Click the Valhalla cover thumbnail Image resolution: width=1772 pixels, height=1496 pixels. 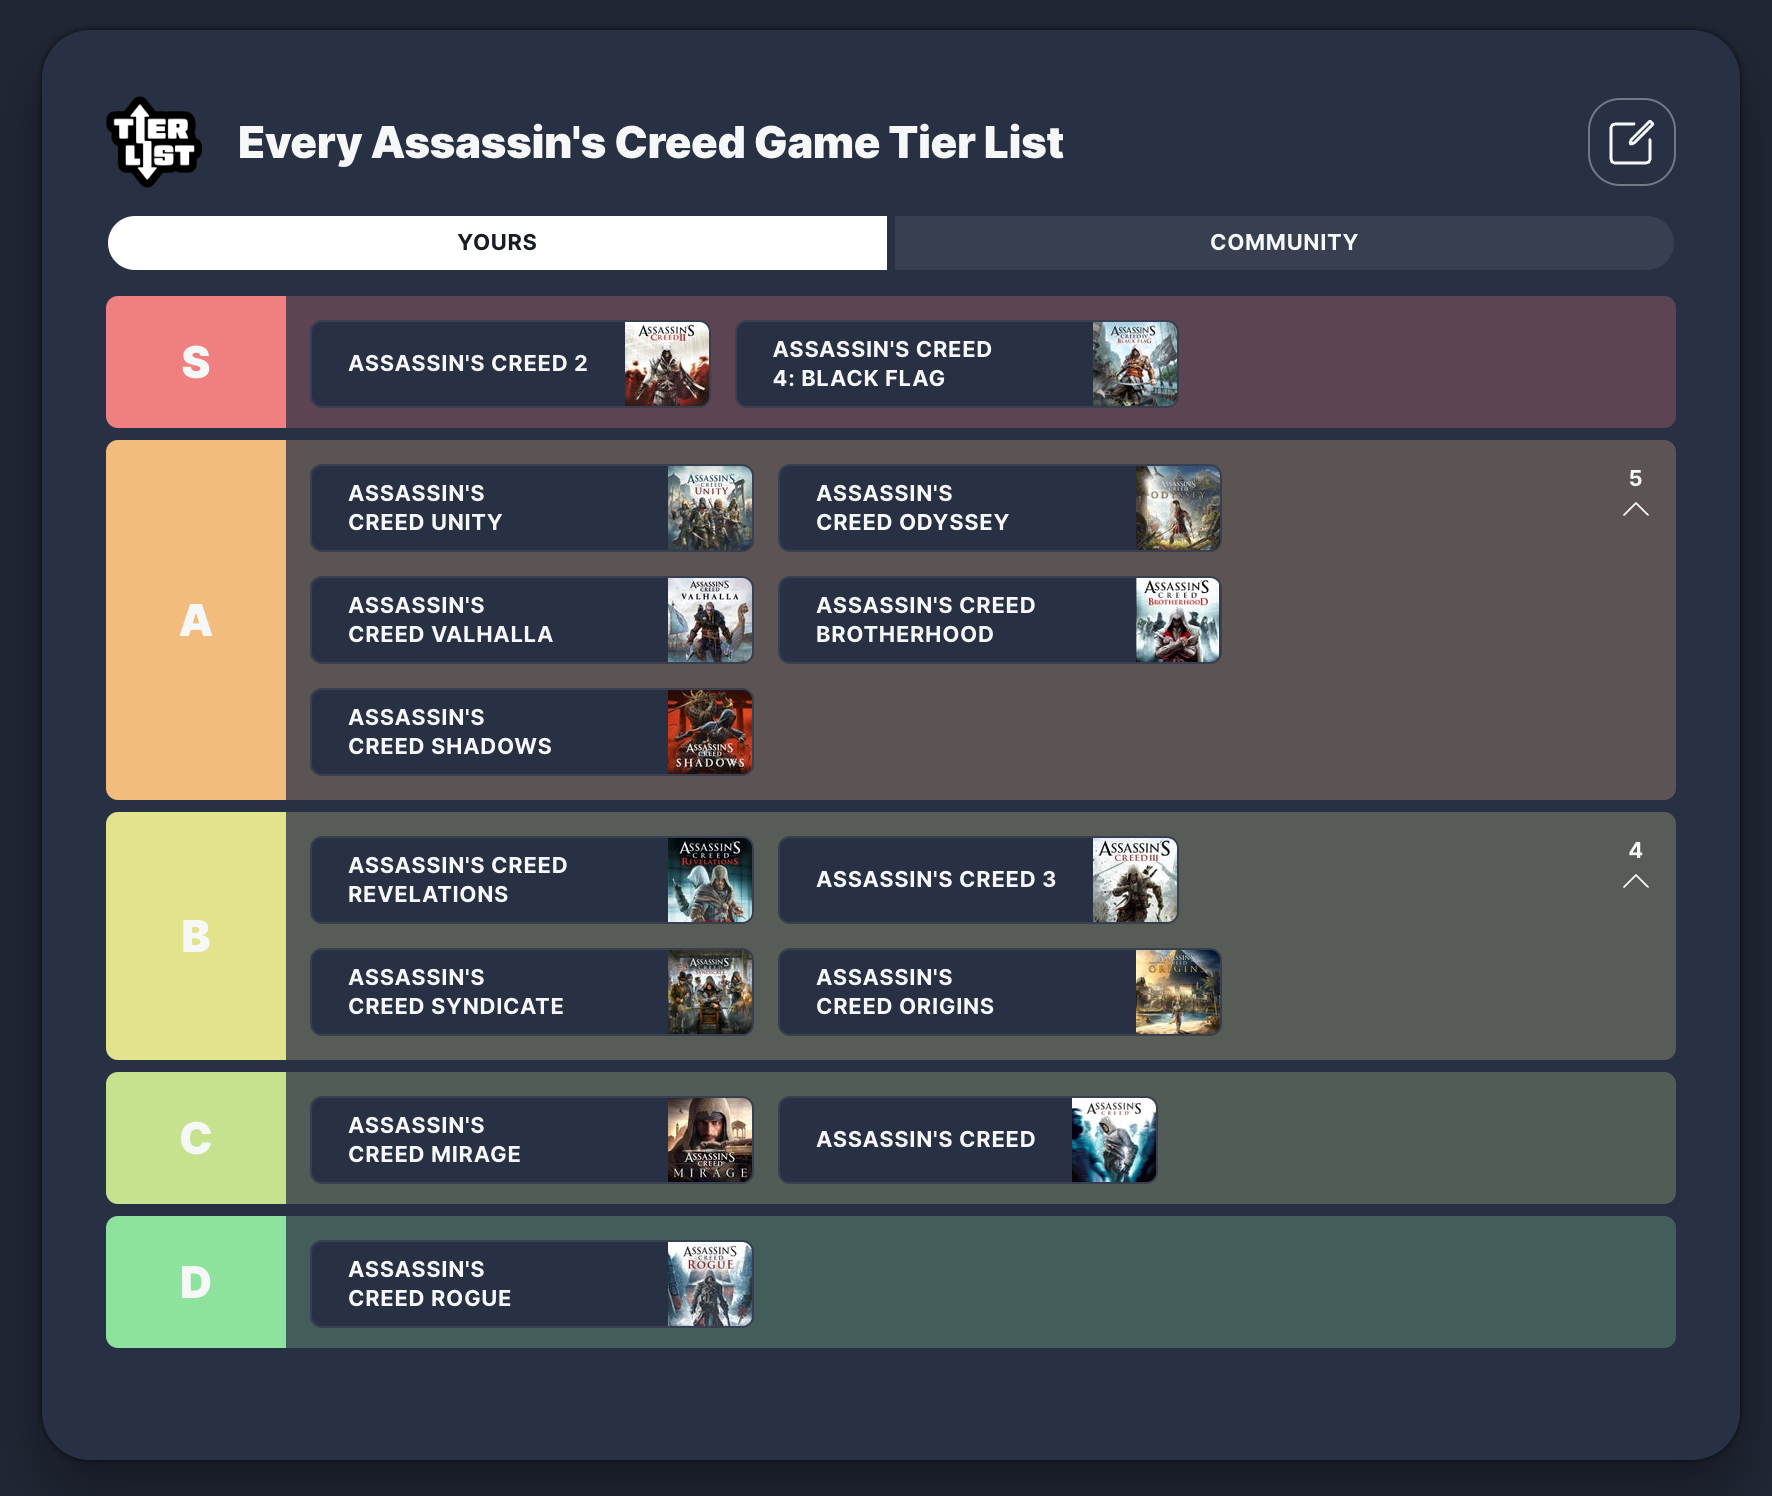(710, 620)
